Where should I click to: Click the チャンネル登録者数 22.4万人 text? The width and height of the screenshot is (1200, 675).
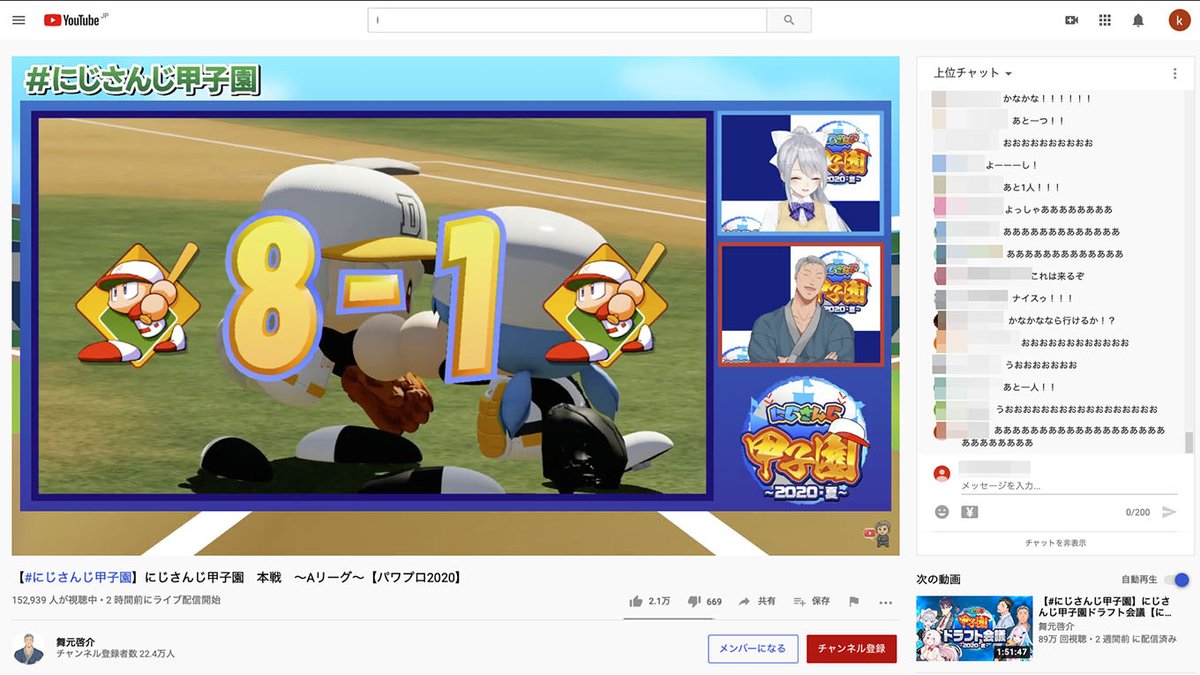click(115, 653)
